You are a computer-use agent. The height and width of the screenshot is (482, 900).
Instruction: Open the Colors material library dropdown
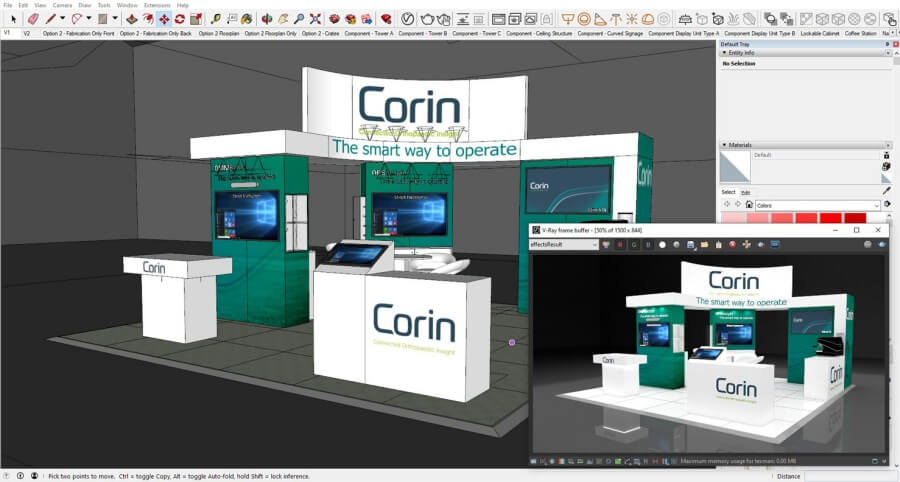pyautogui.click(x=818, y=205)
